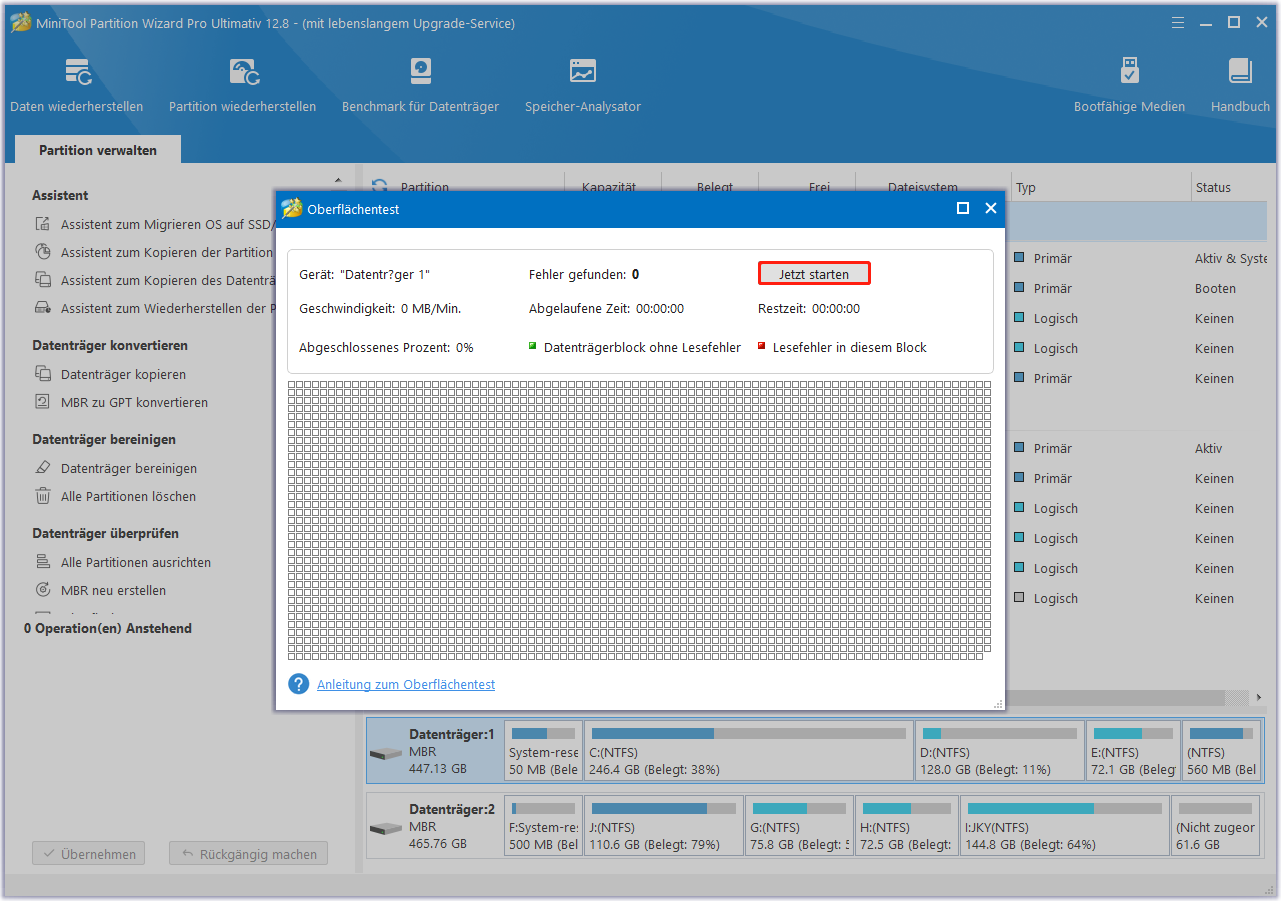Select (NTFS) 560 MB partition block
This screenshot has width=1281, height=901.
pos(1222,751)
